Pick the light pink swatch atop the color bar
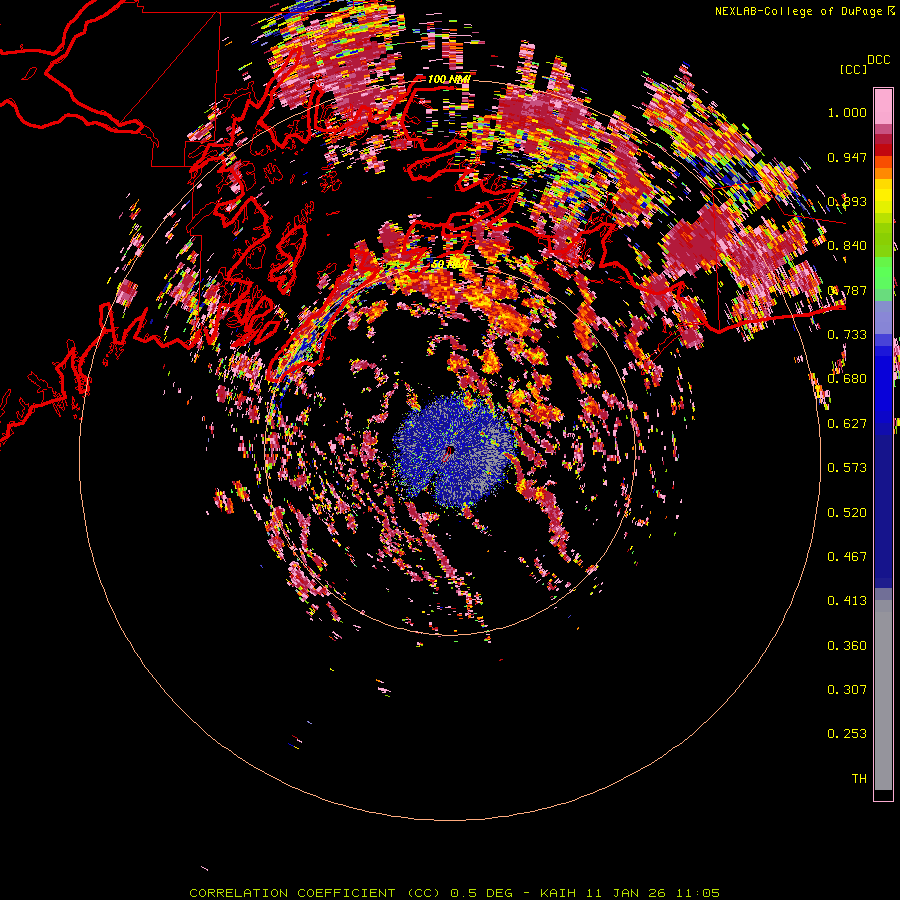Screen dimensions: 900x900 (x=883, y=106)
